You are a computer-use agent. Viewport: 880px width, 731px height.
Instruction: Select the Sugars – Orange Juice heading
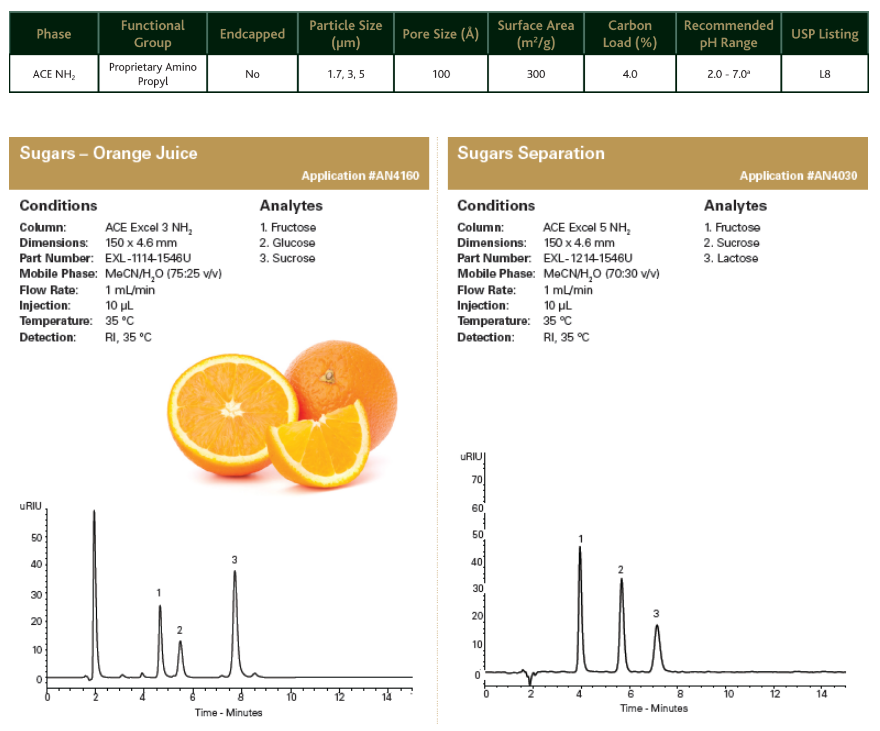tap(109, 153)
